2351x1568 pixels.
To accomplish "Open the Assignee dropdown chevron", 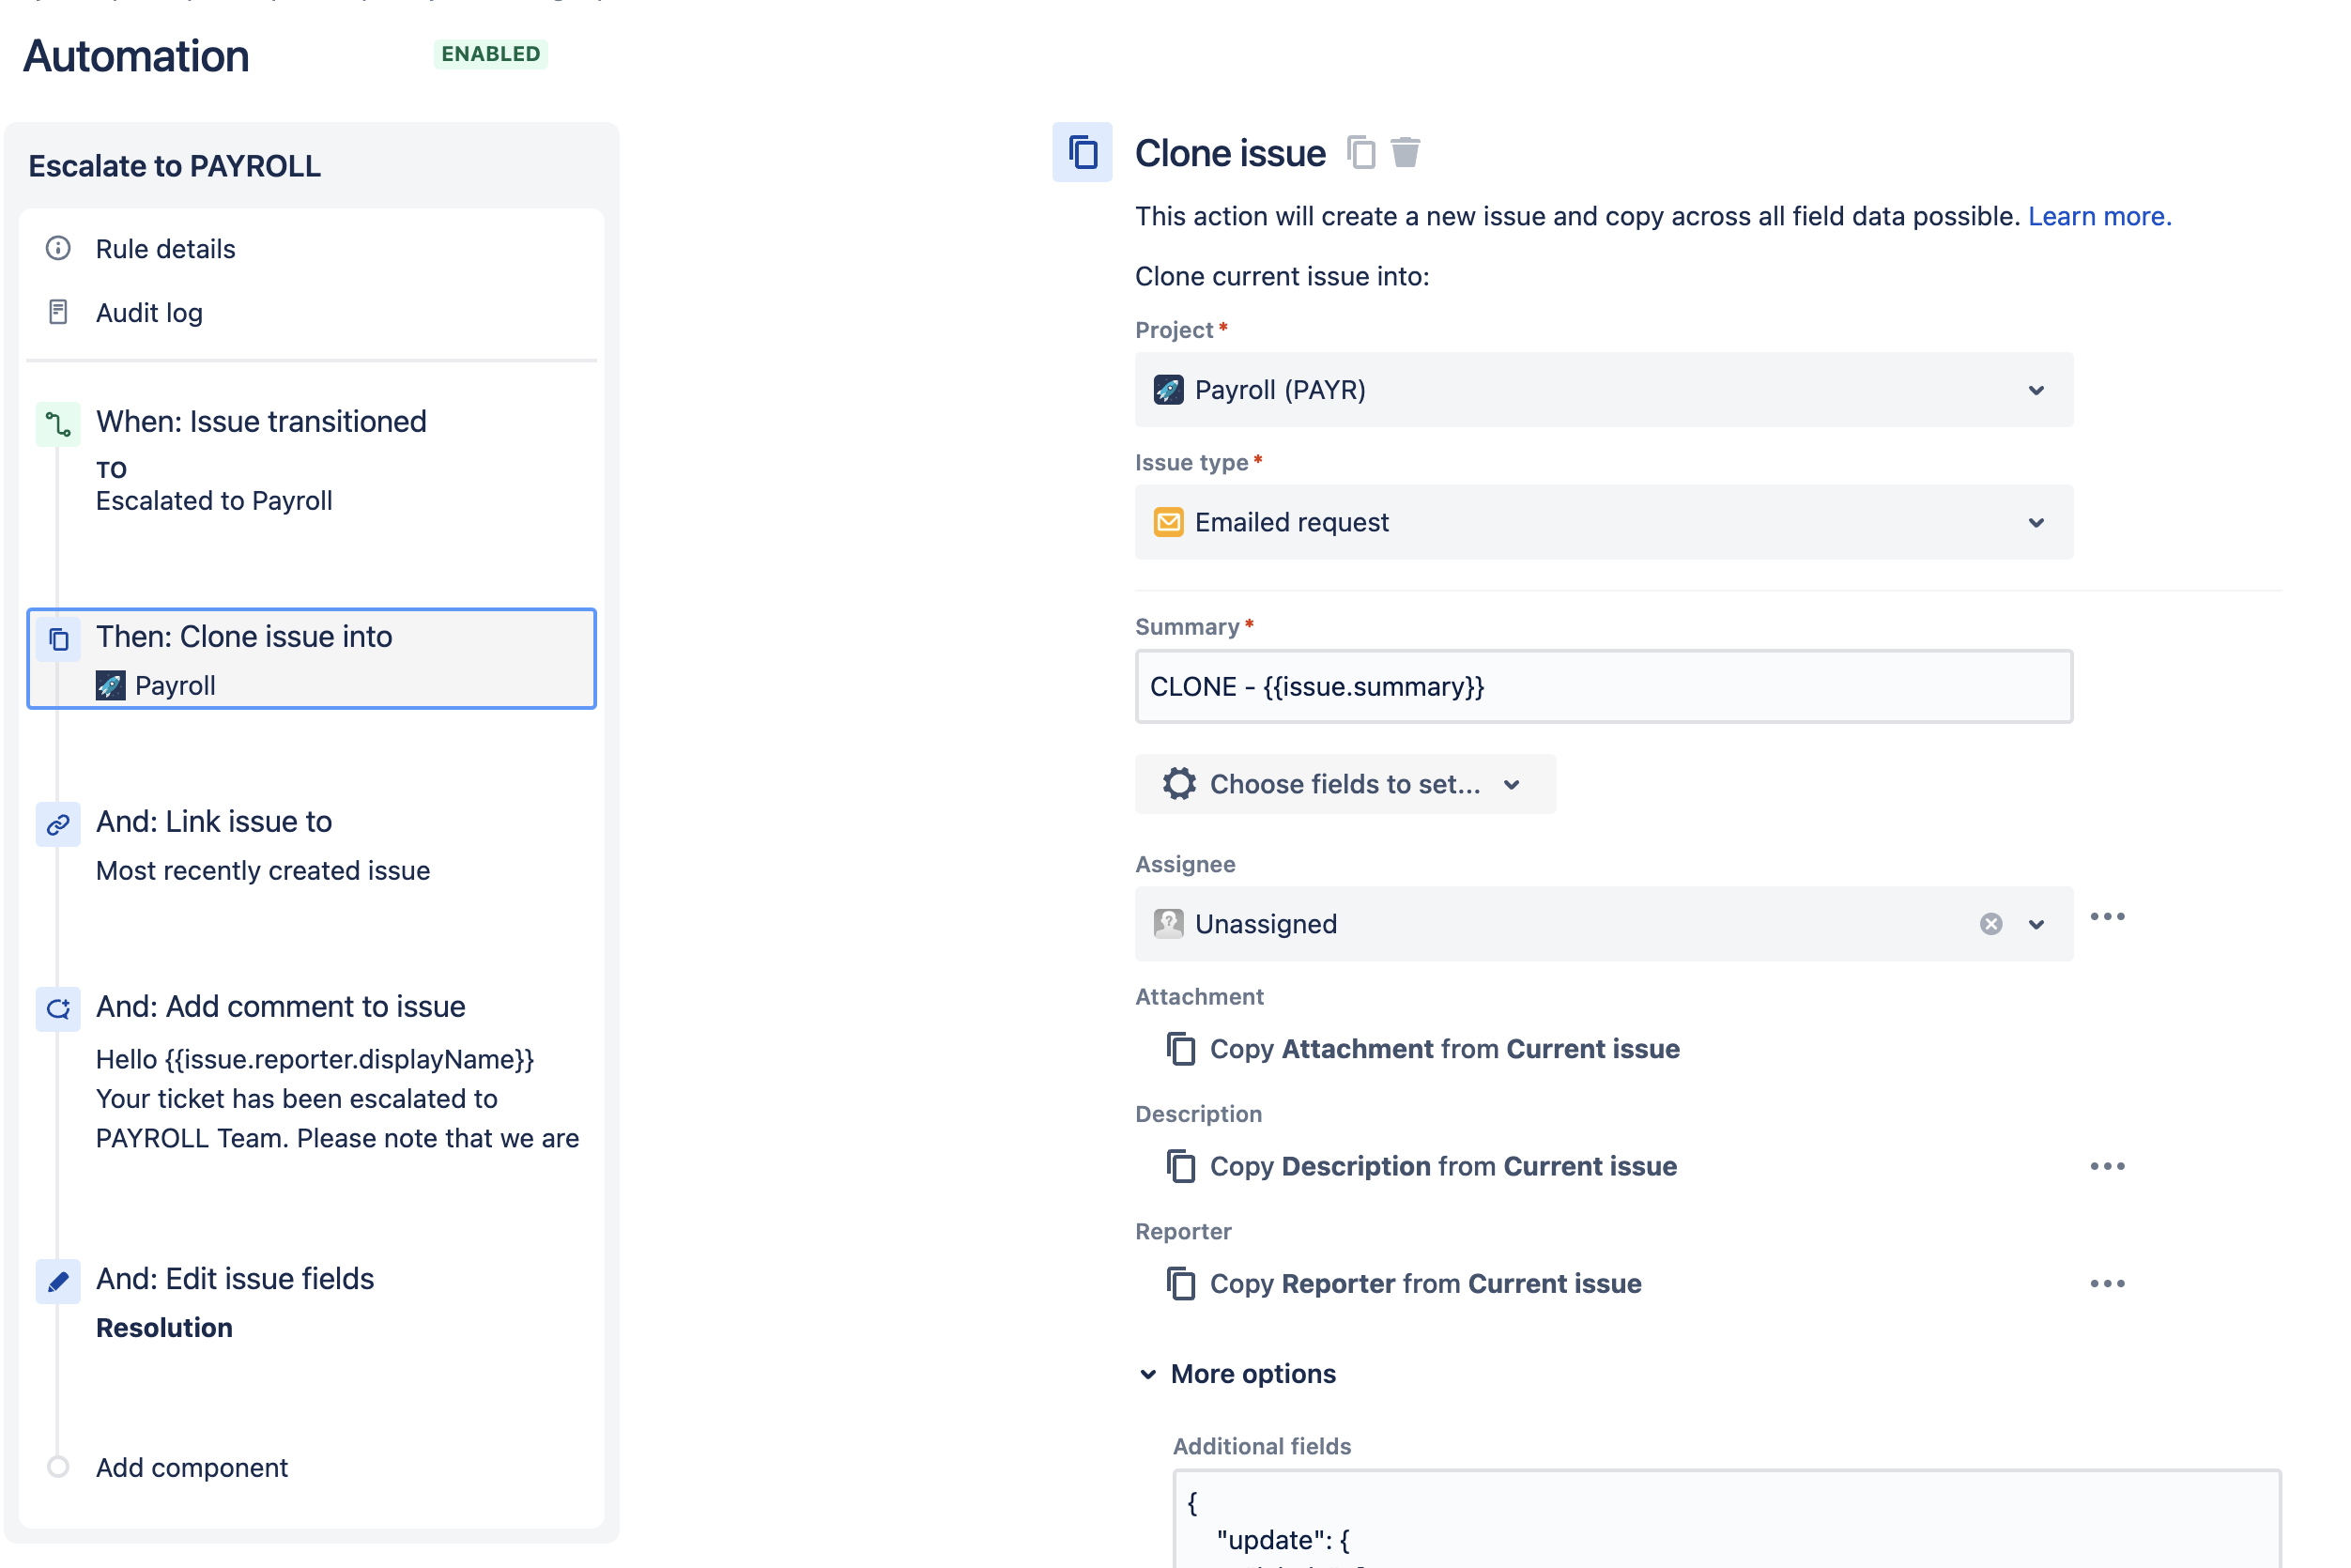I will pos(2036,924).
